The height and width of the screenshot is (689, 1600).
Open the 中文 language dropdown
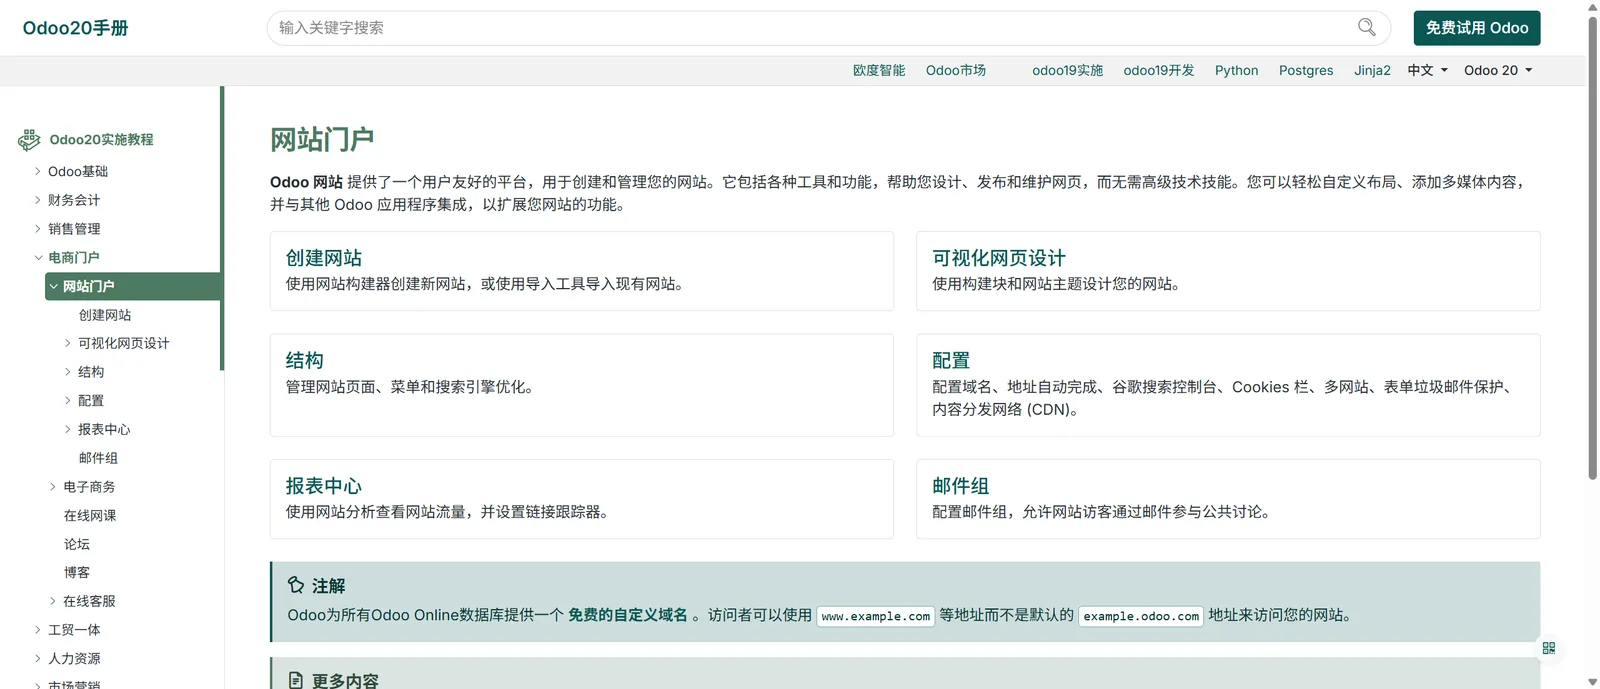pos(1427,70)
